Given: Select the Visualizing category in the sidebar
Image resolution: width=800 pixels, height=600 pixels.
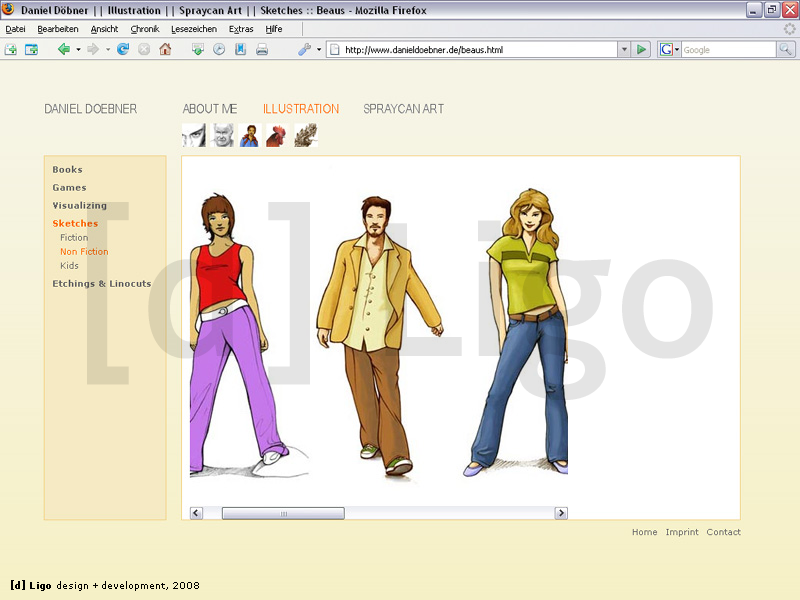Looking at the screenshot, I should click(x=80, y=205).
